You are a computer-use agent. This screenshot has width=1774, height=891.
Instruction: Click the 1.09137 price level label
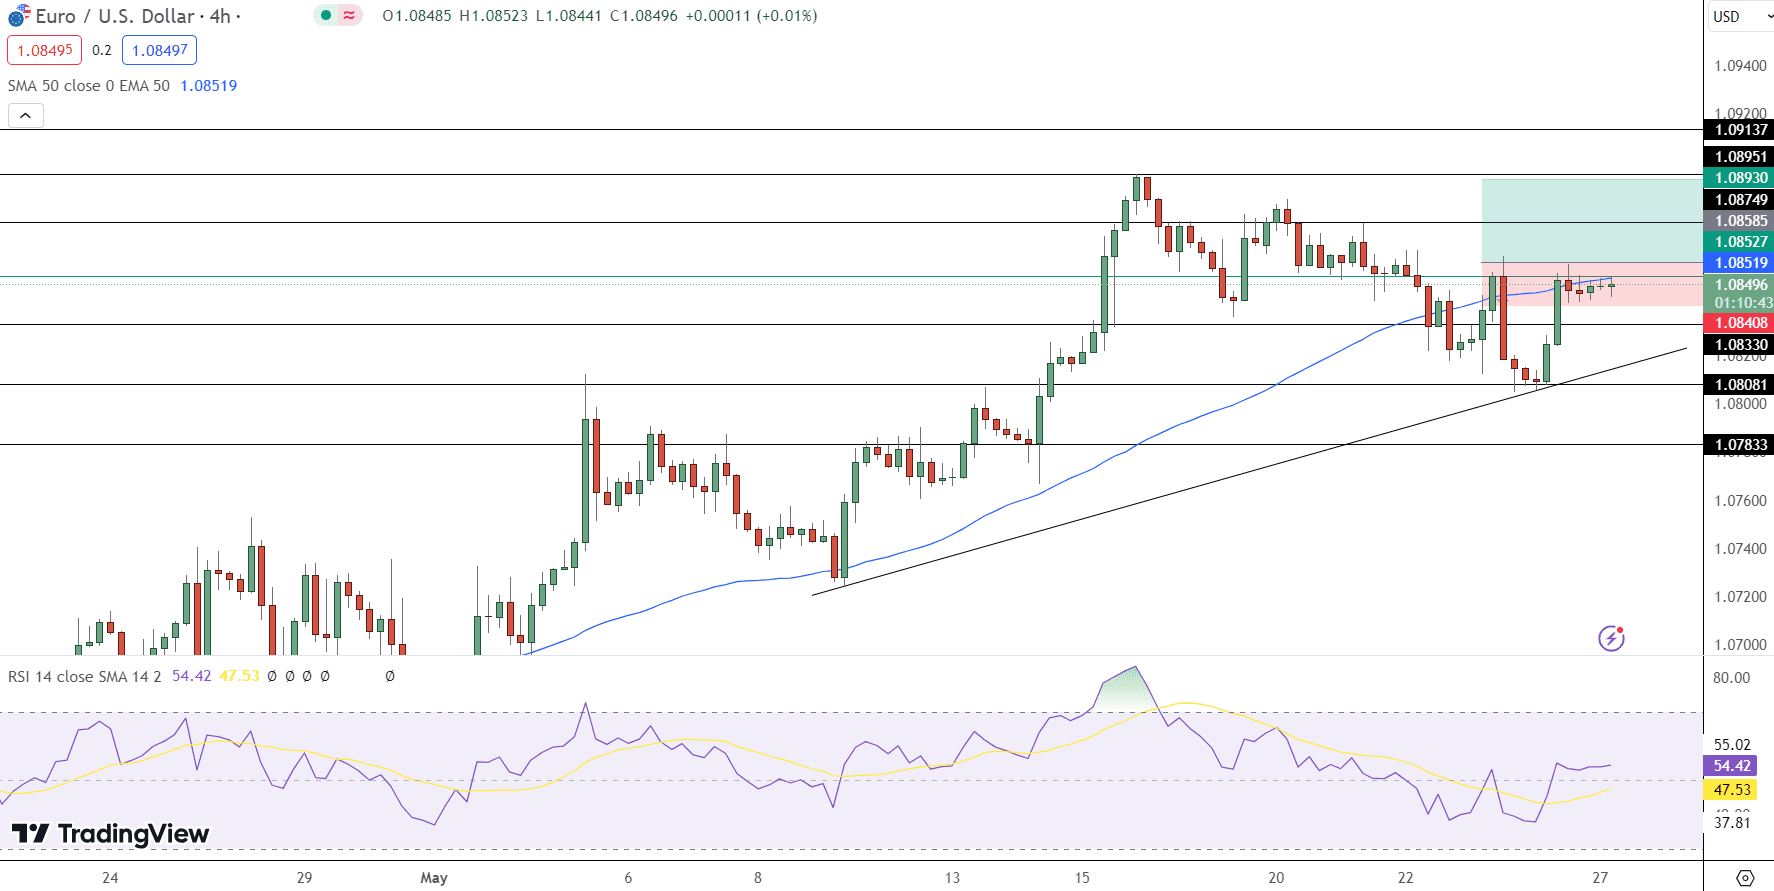point(1739,130)
